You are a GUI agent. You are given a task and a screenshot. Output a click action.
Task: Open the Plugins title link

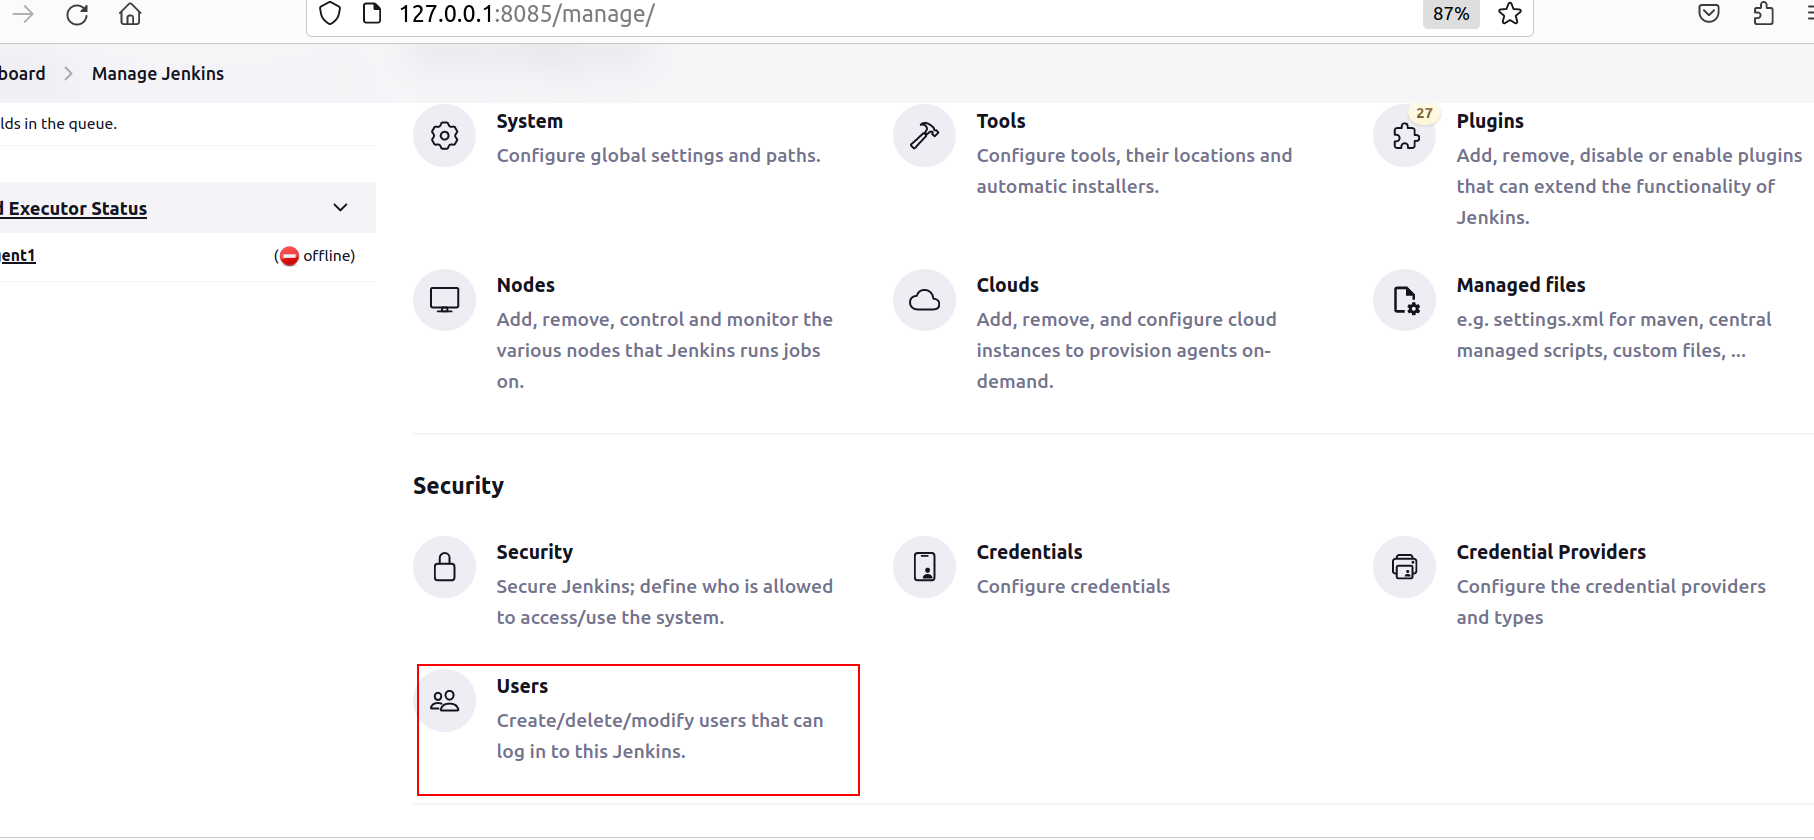pos(1490,121)
